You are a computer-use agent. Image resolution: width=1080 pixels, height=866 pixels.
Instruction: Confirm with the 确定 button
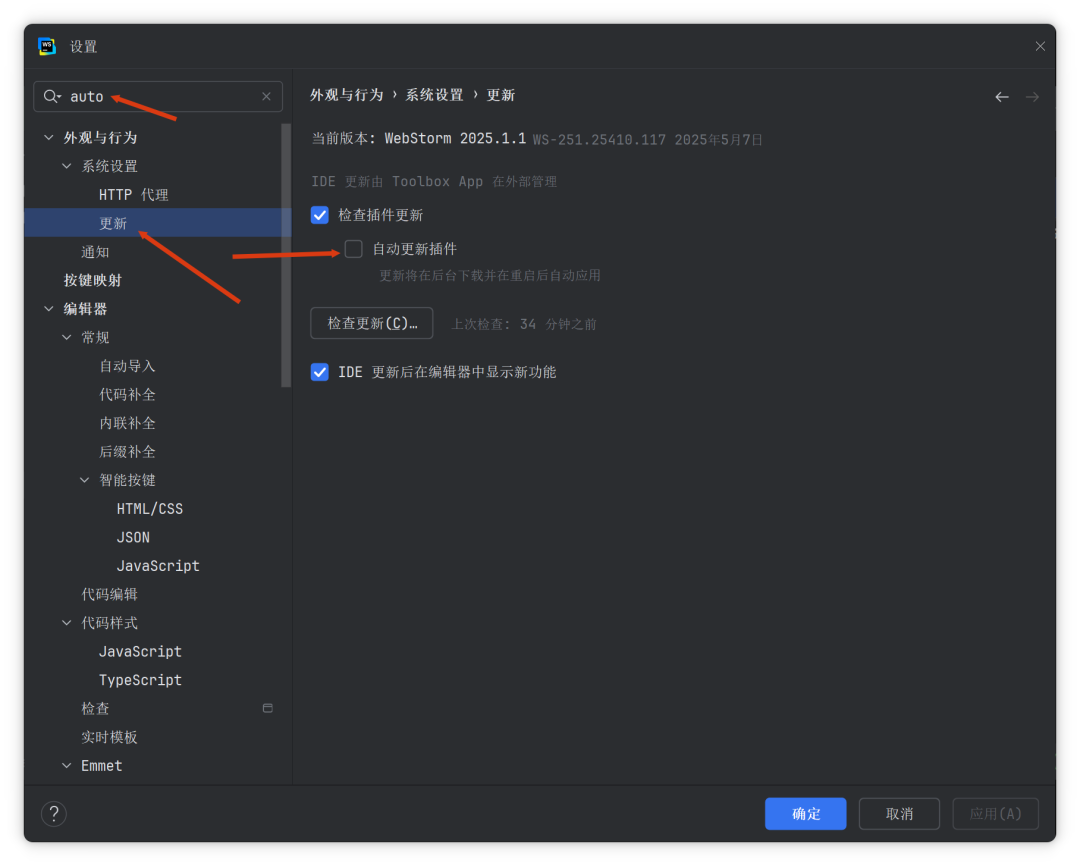click(x=805, y=814)
